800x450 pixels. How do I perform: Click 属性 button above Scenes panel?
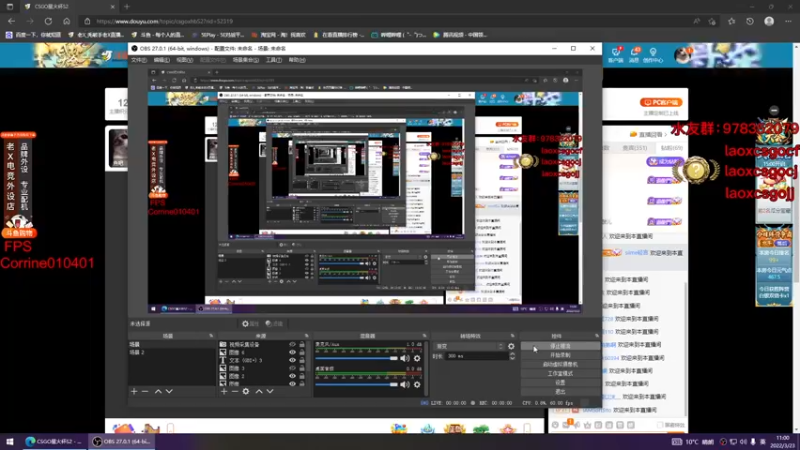(251, 323)
